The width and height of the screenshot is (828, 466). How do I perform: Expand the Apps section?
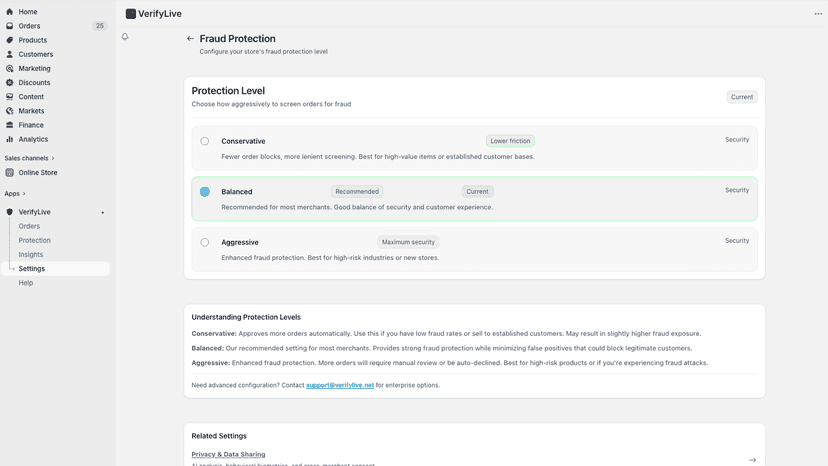point(15,194)
